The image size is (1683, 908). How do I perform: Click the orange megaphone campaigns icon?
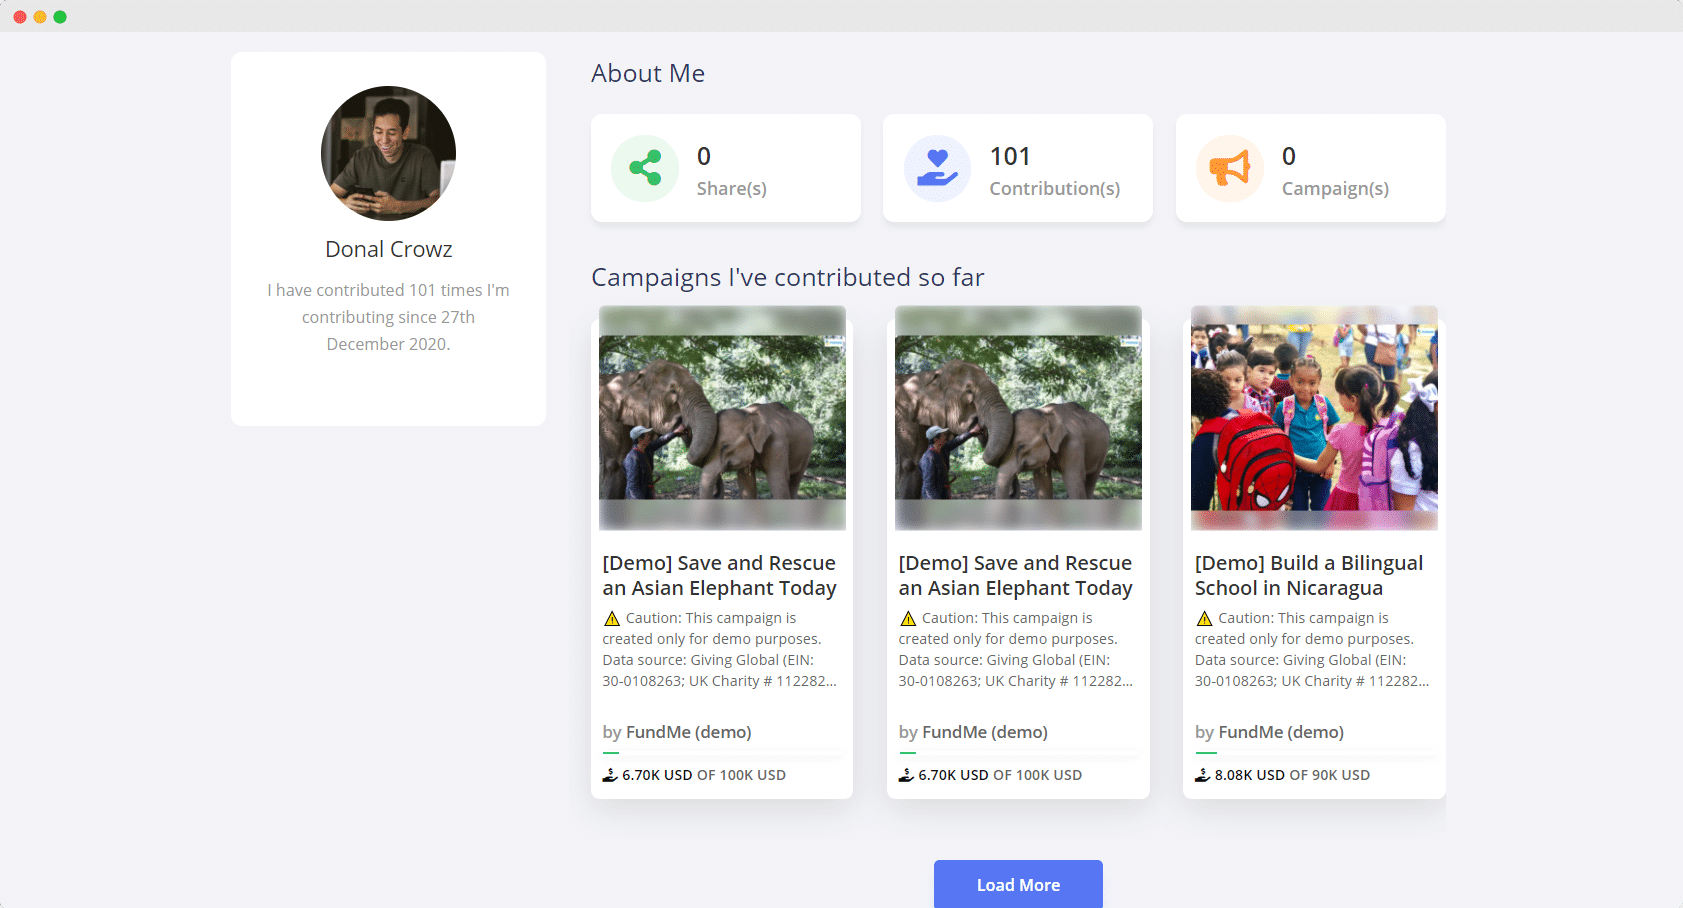coord(1230,168)
